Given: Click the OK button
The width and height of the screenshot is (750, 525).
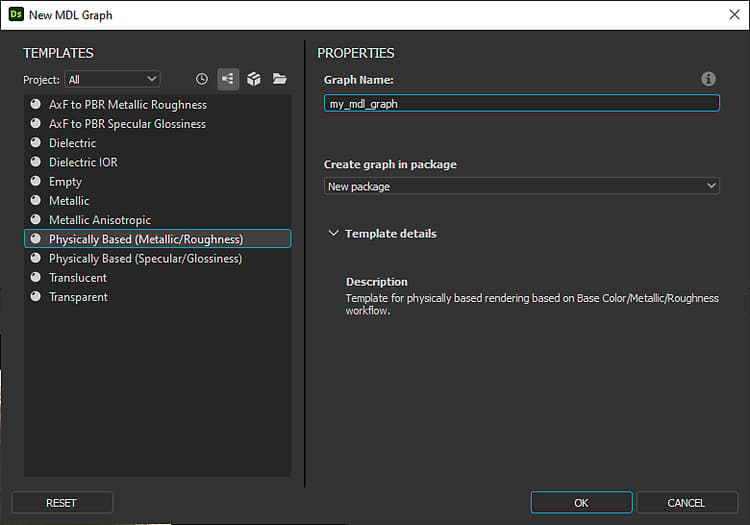Looking at the screenshot, I should tap(581, 503).
